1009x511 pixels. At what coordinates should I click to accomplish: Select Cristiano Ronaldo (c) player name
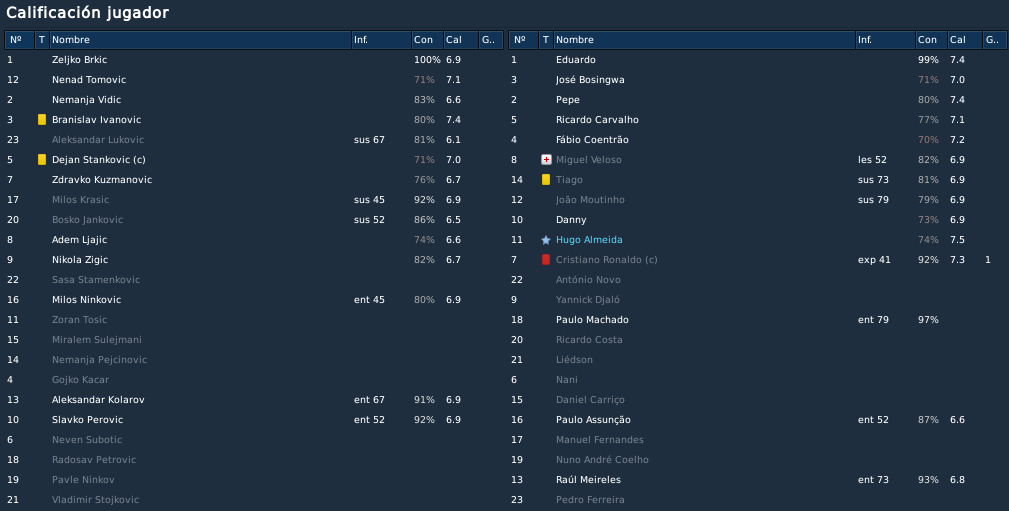[606, 259]
